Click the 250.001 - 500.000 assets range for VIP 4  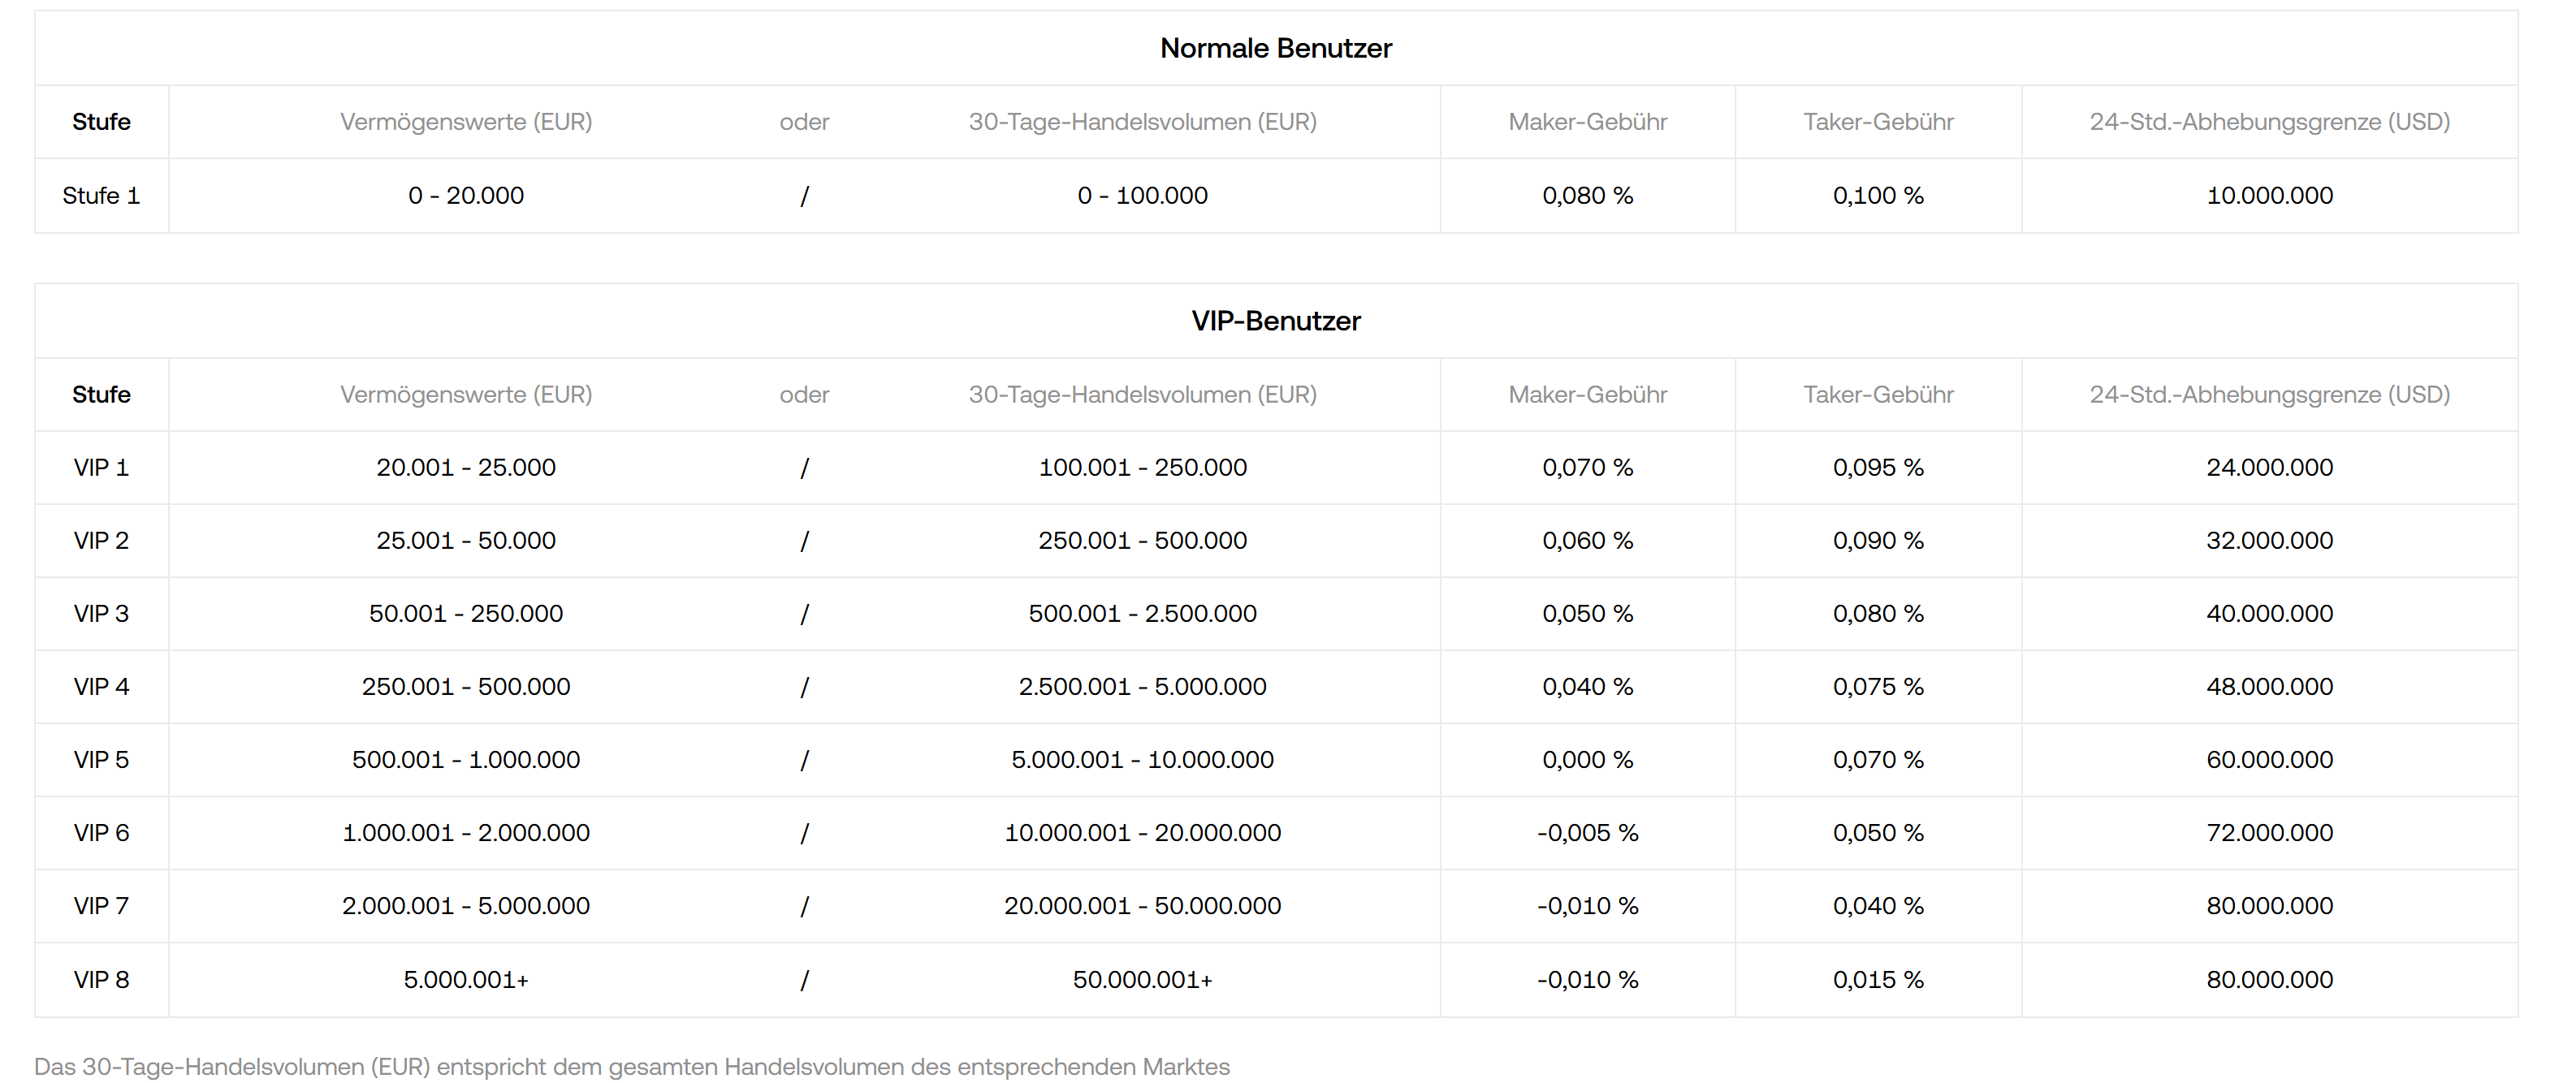click(x=466, y=687)
